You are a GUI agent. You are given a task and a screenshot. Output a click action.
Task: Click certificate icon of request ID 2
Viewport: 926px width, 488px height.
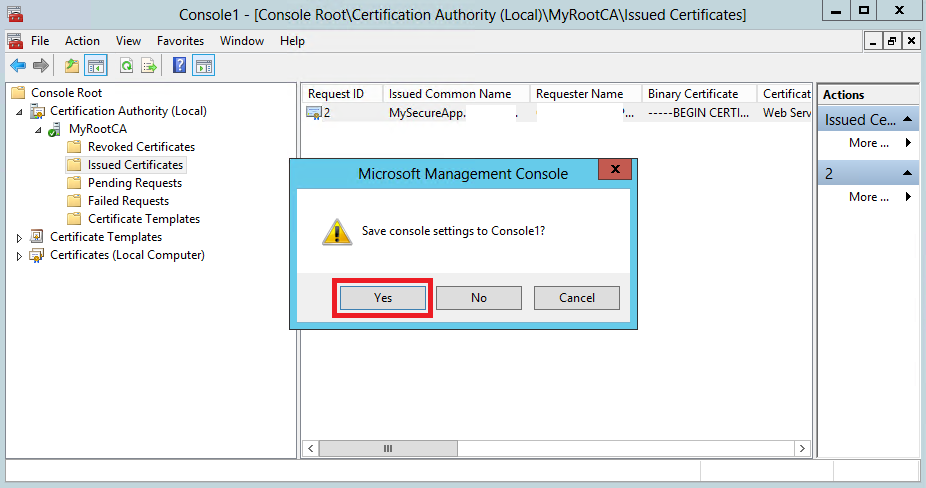[x=314, y=112]
